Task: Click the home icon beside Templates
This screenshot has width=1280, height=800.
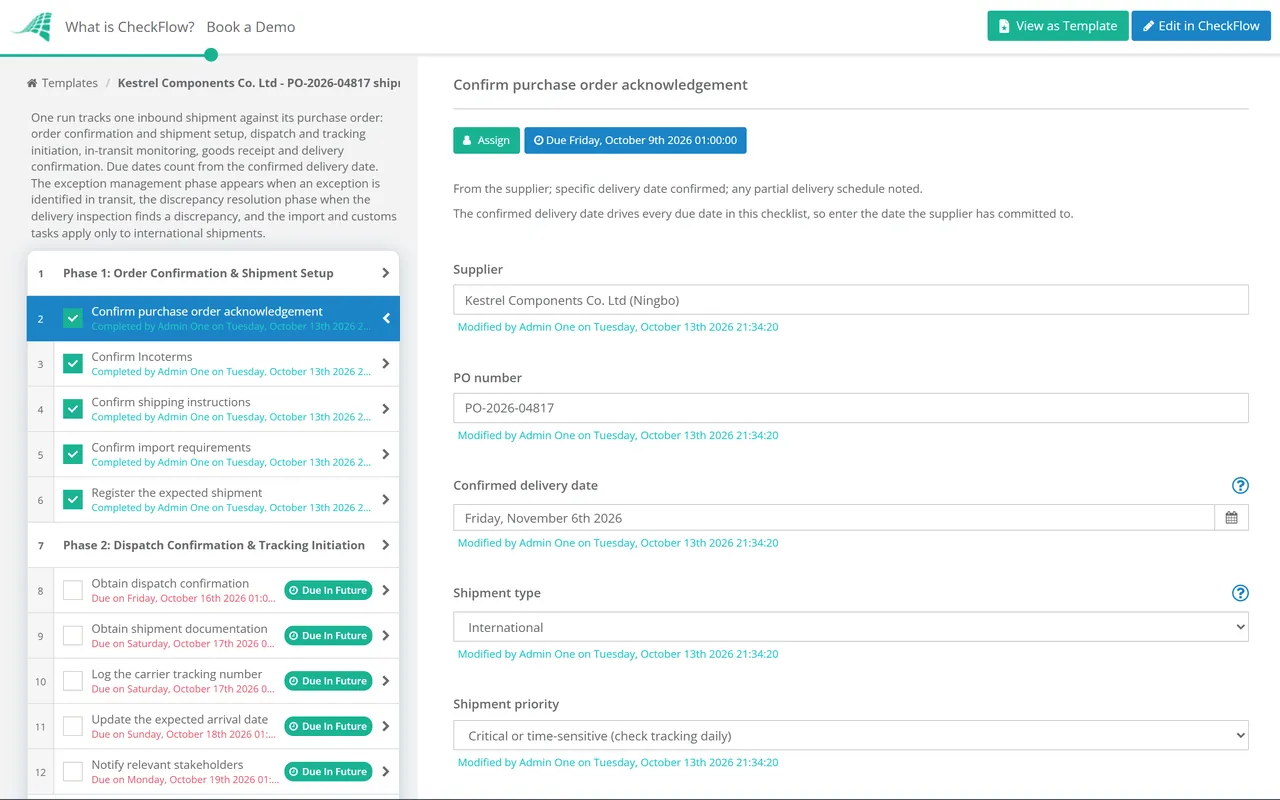Action: click(32, 83)
